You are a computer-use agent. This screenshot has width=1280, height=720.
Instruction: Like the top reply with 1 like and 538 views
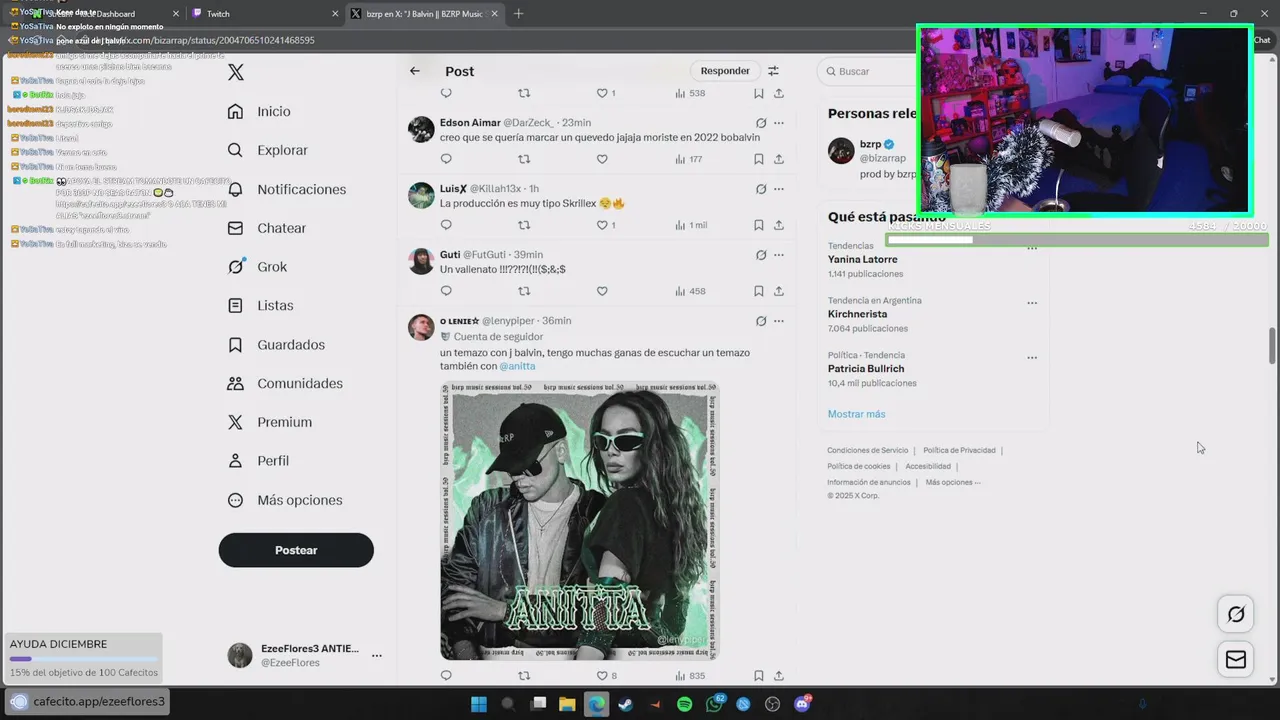point(606,93)
